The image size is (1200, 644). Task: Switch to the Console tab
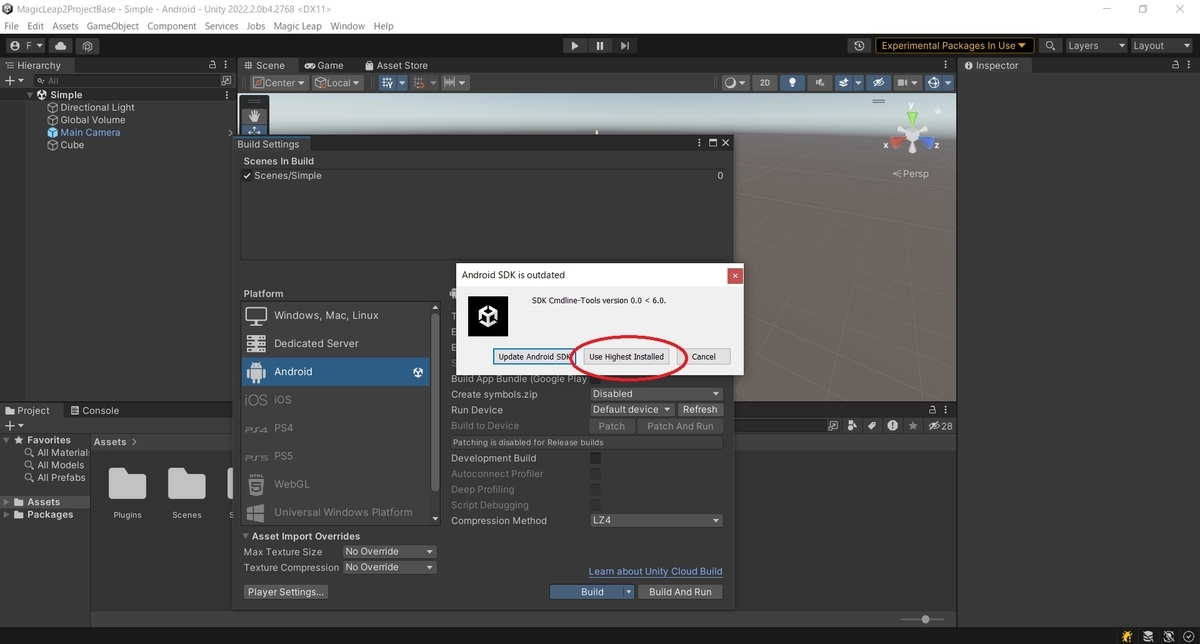93,410
